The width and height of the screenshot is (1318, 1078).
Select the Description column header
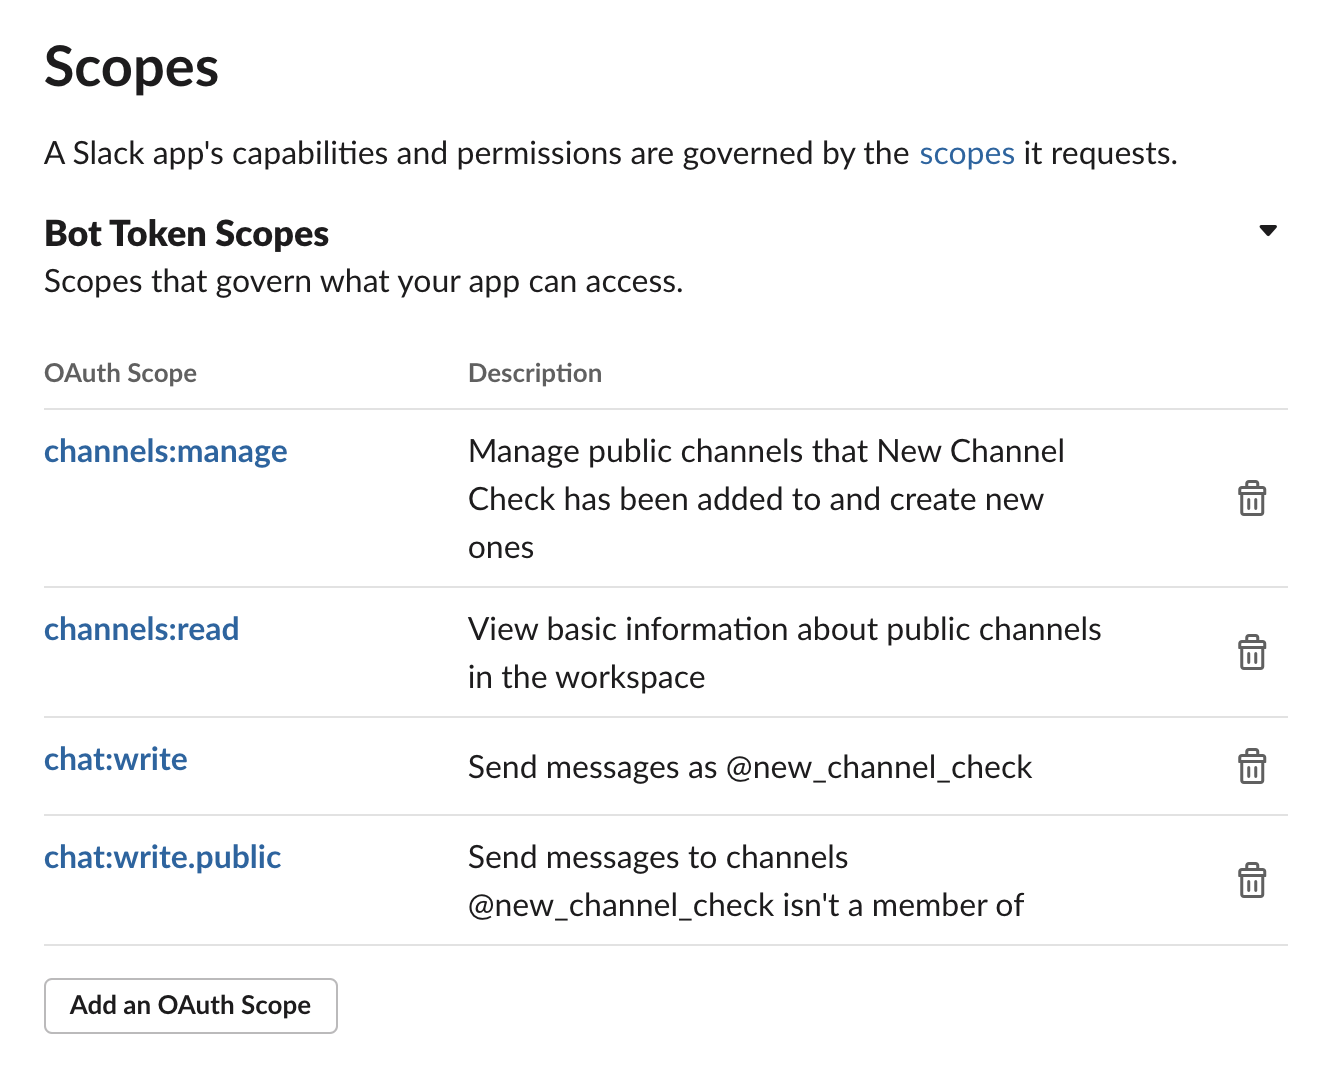coord(535,373)
